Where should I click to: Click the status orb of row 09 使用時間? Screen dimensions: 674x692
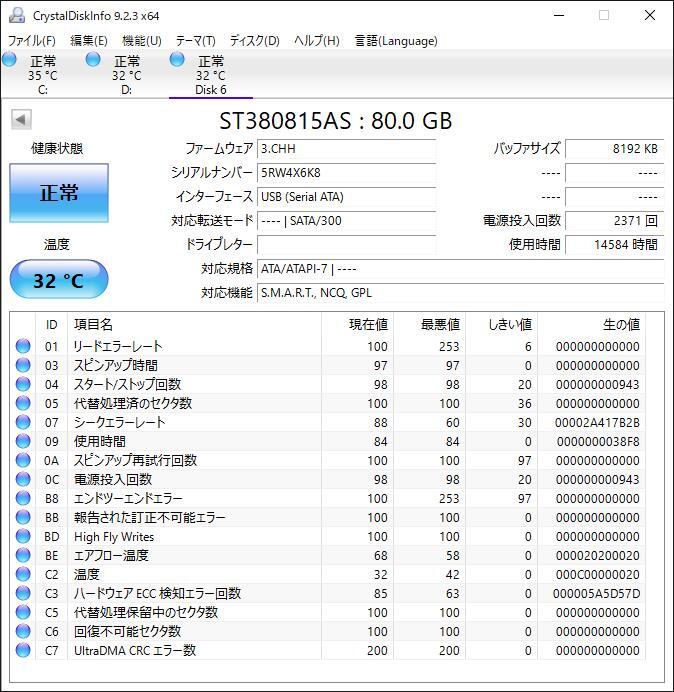[x=23, y=441]
